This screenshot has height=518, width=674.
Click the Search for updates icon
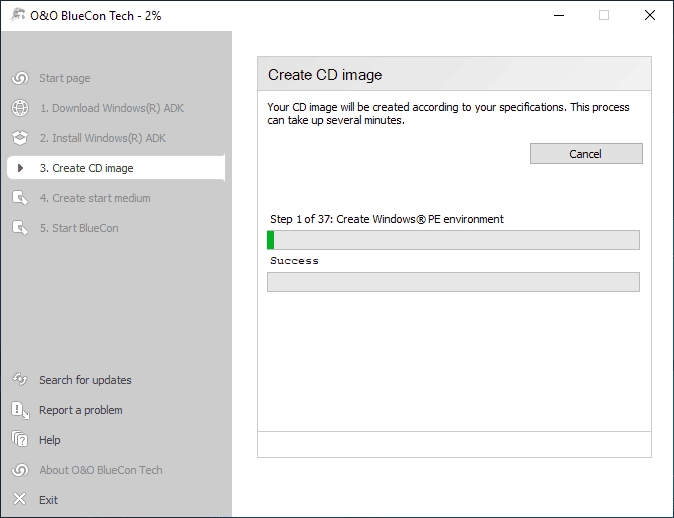coord(20,380)
